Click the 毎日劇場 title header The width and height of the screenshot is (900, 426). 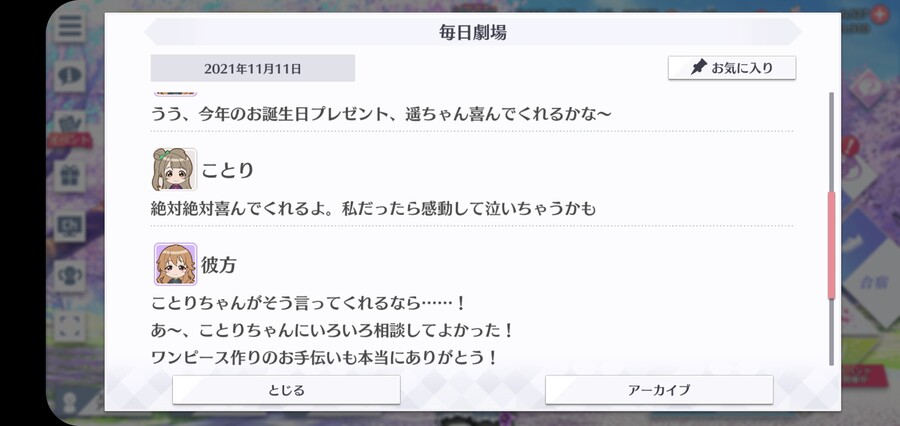472,32
